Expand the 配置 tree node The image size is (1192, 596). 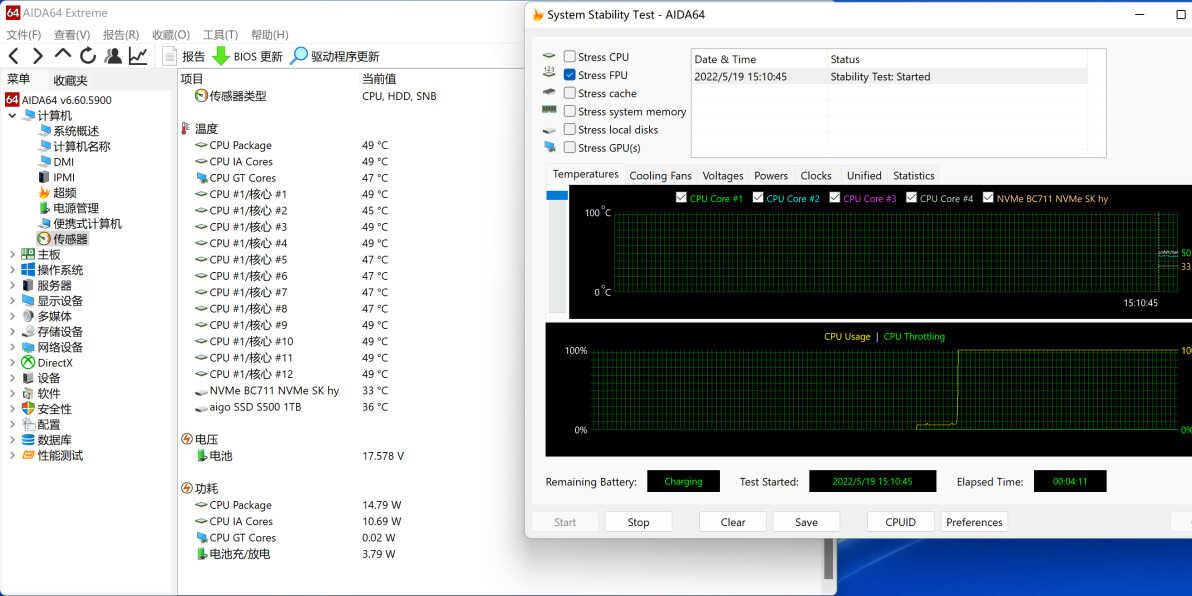(12, 424)
